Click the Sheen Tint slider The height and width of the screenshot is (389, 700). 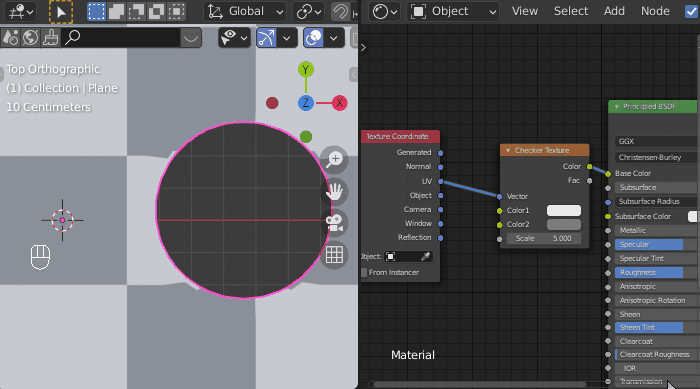(x=655, y=327)
